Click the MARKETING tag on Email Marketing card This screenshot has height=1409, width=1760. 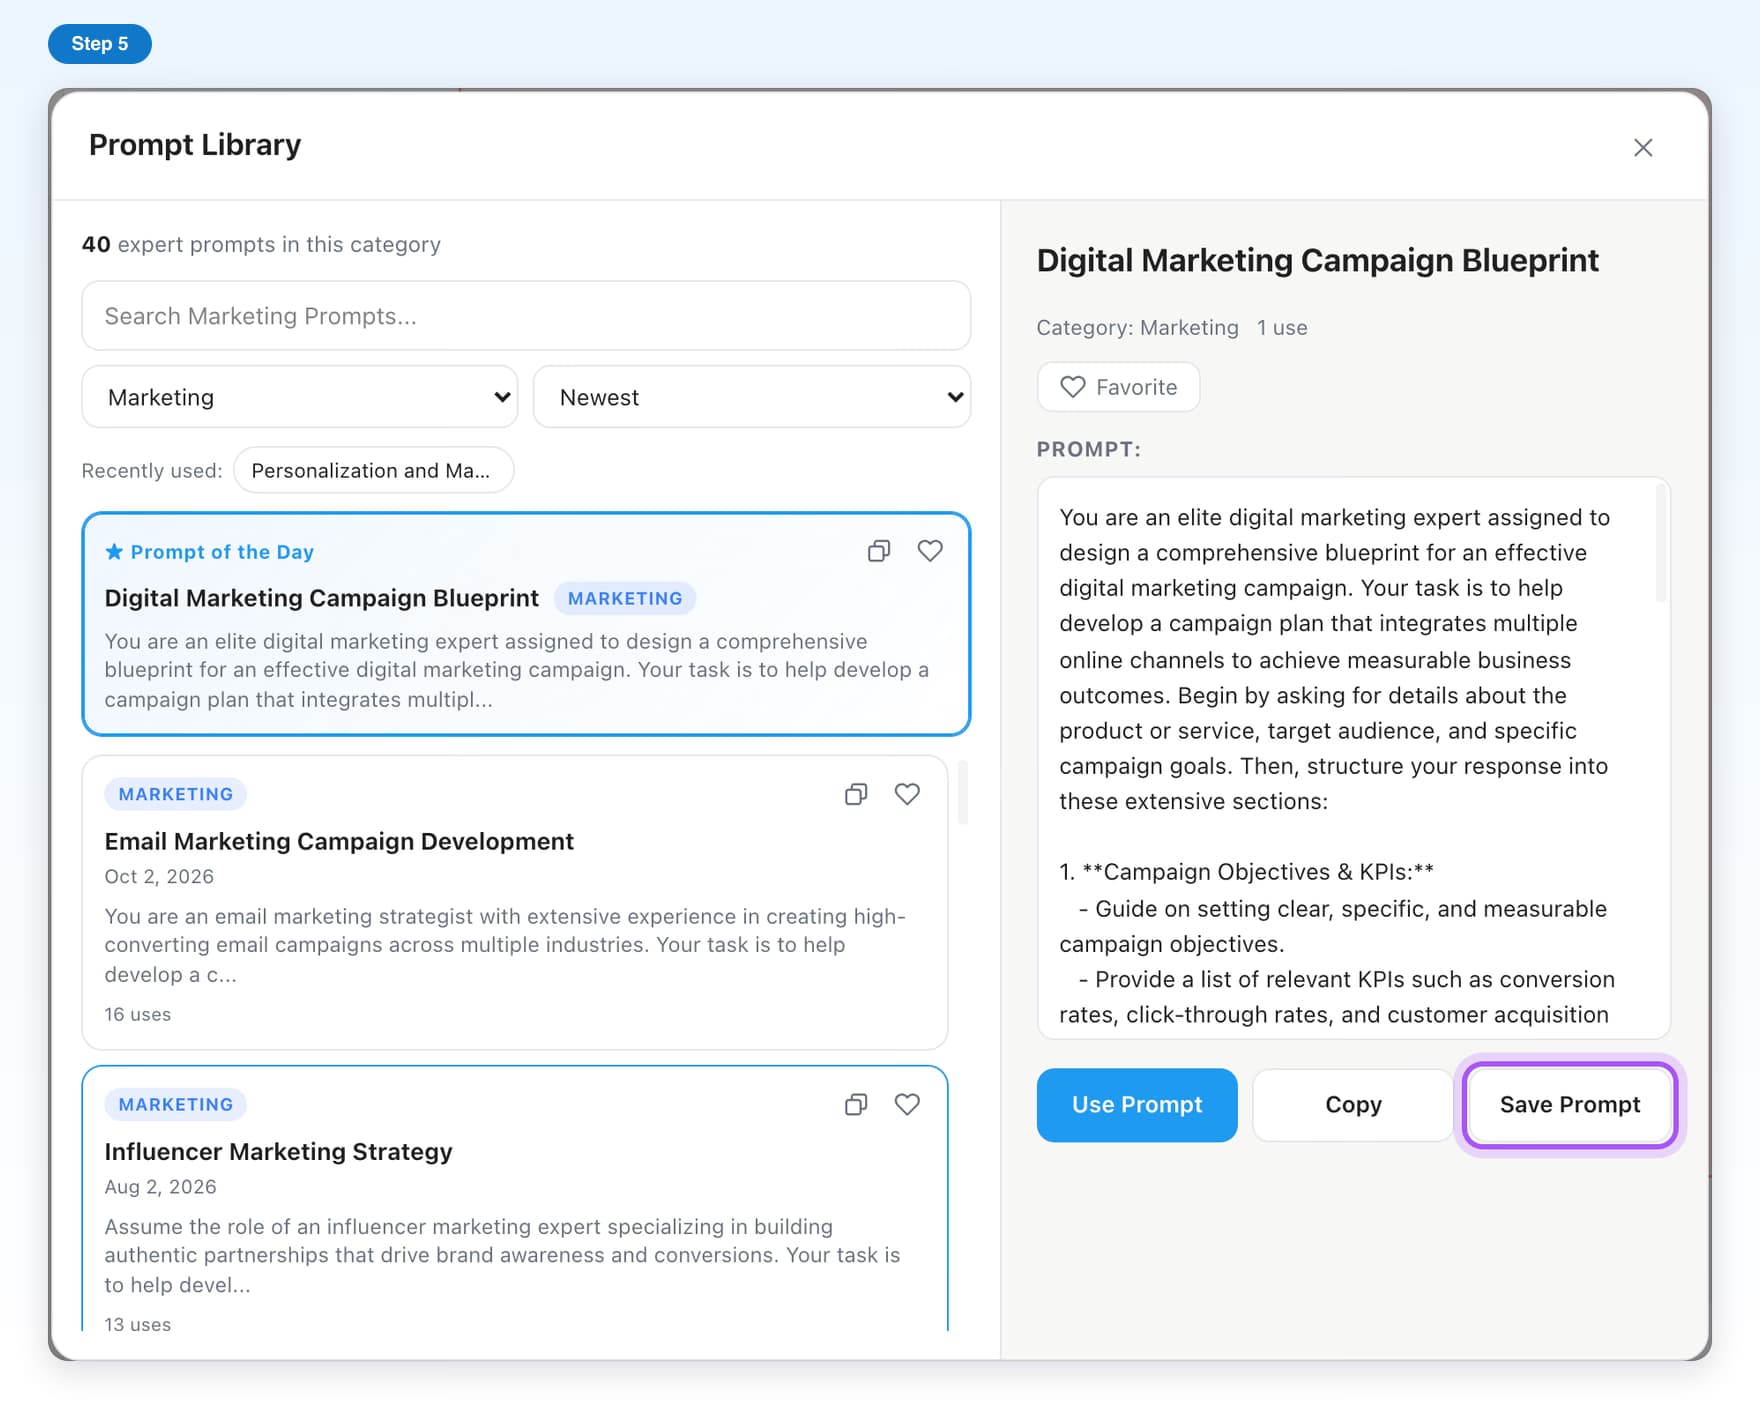pos(176,794)
